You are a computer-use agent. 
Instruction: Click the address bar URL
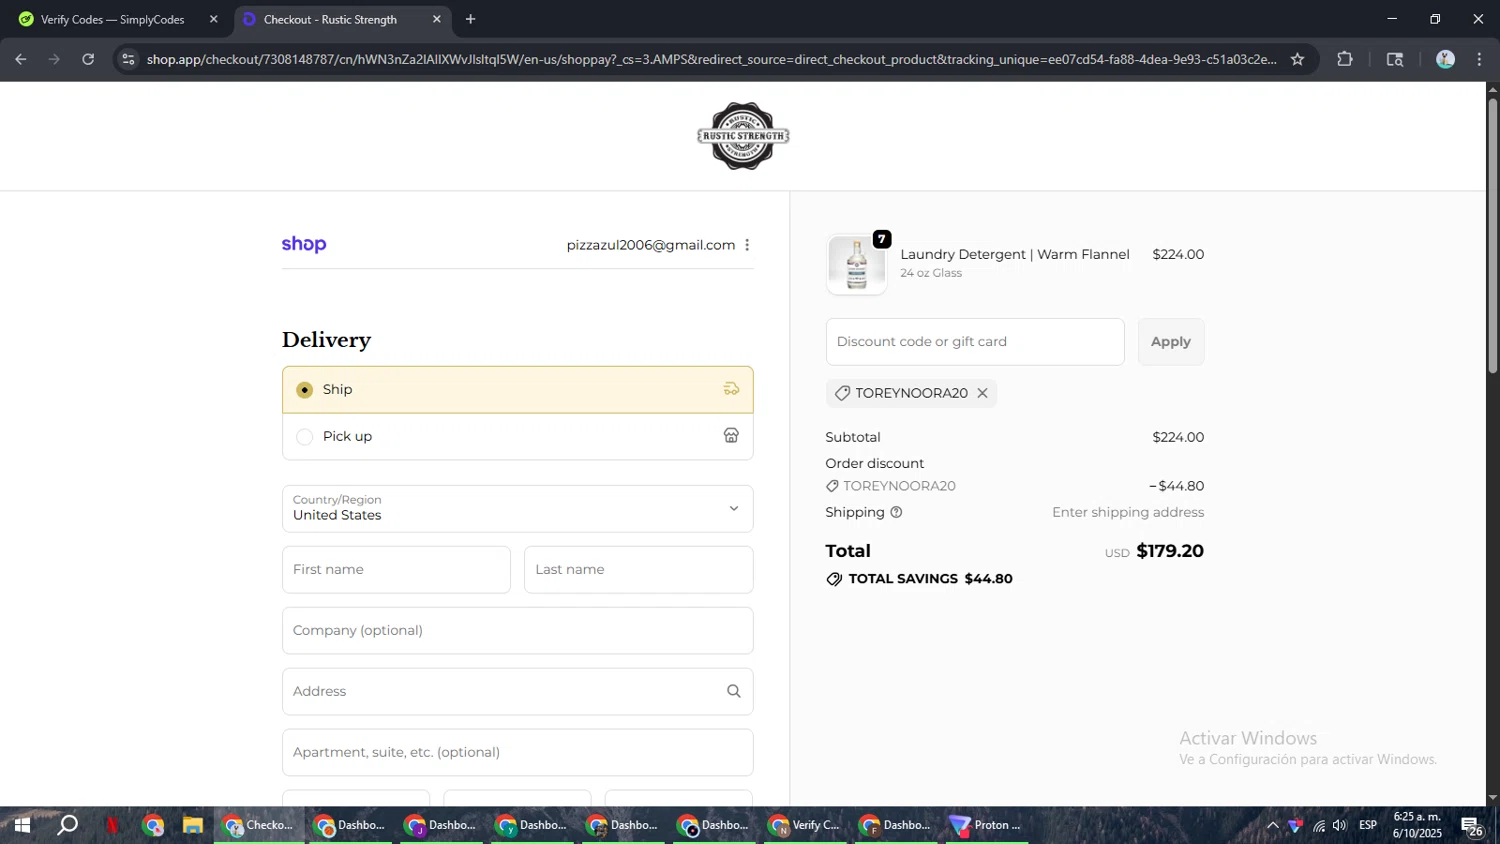click(x=711, y=59)
